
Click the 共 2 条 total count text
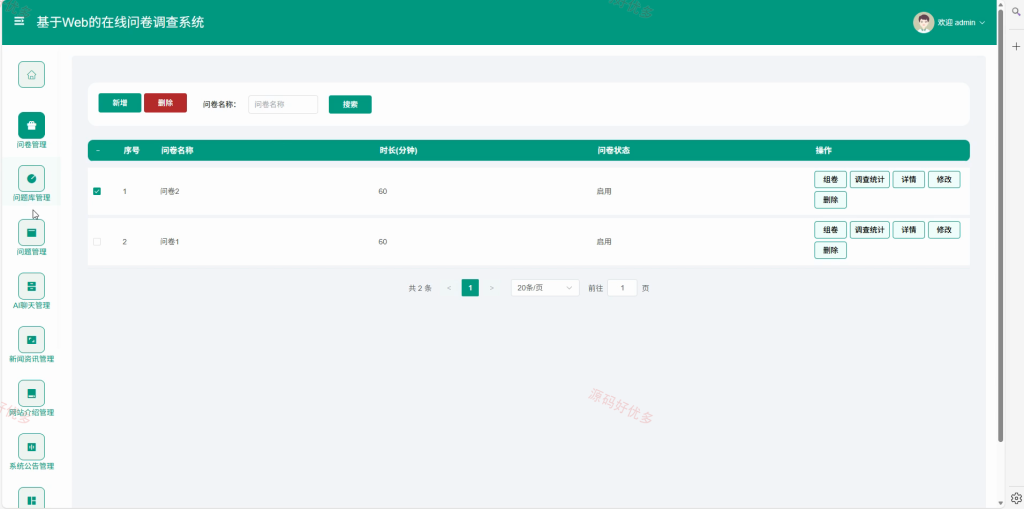pyautogui.click(x=420, y=288)
